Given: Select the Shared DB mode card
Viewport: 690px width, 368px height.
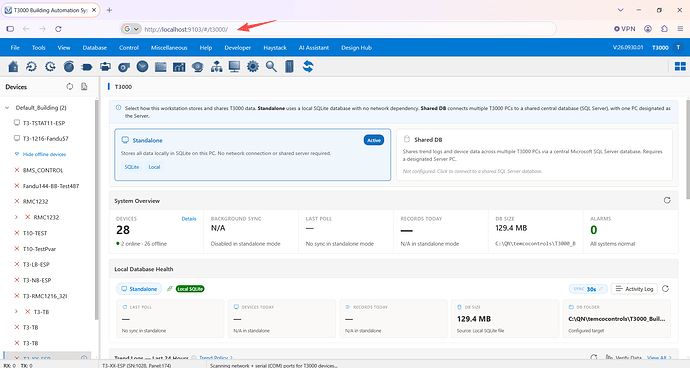Looking at the screenshot, I should (x=534, y=155).
